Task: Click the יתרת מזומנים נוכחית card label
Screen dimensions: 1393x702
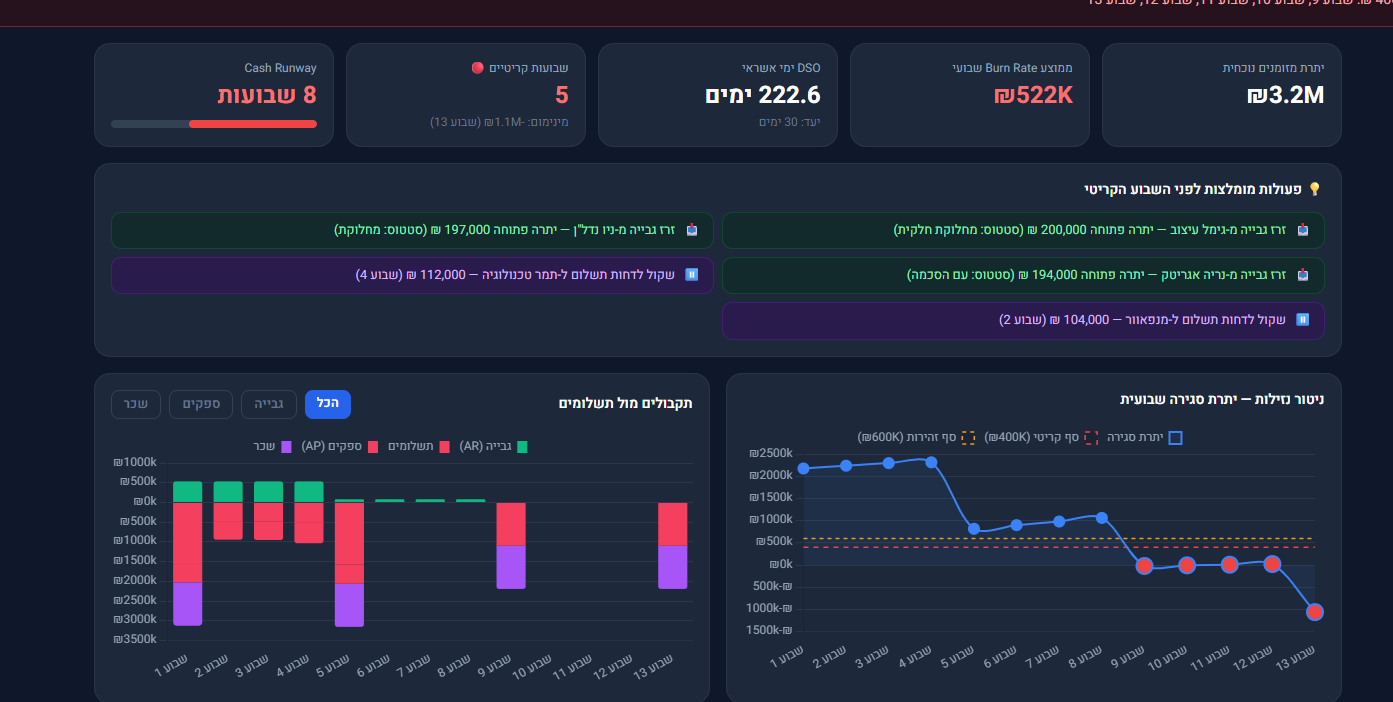Action: point(1274,68)
